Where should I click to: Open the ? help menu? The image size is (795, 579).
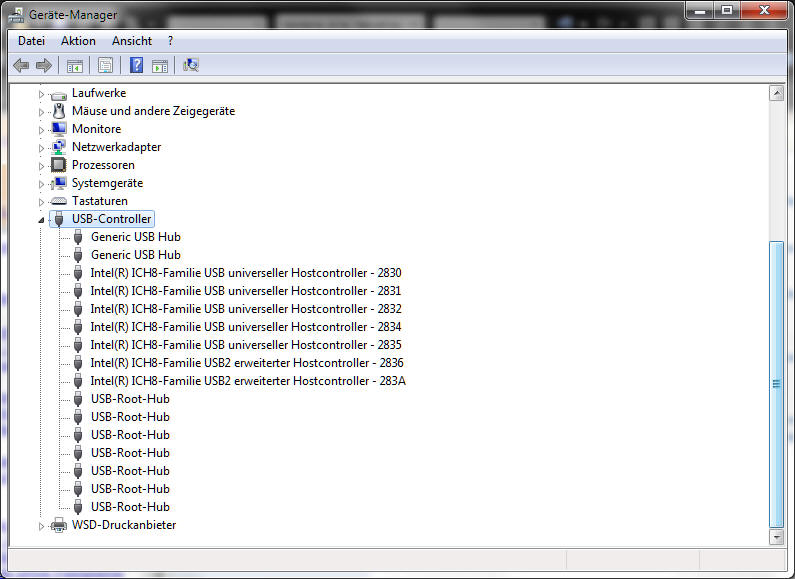click(x=170, y=41)
